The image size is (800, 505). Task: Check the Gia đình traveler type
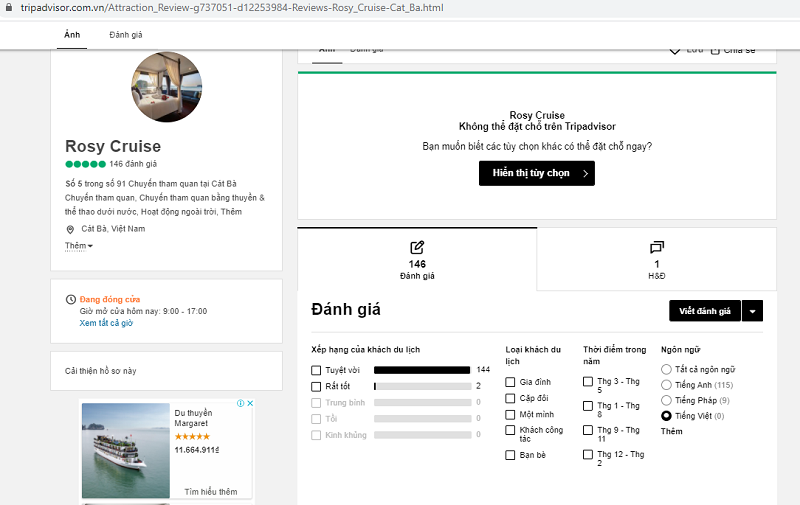click(x=510, y=382)
